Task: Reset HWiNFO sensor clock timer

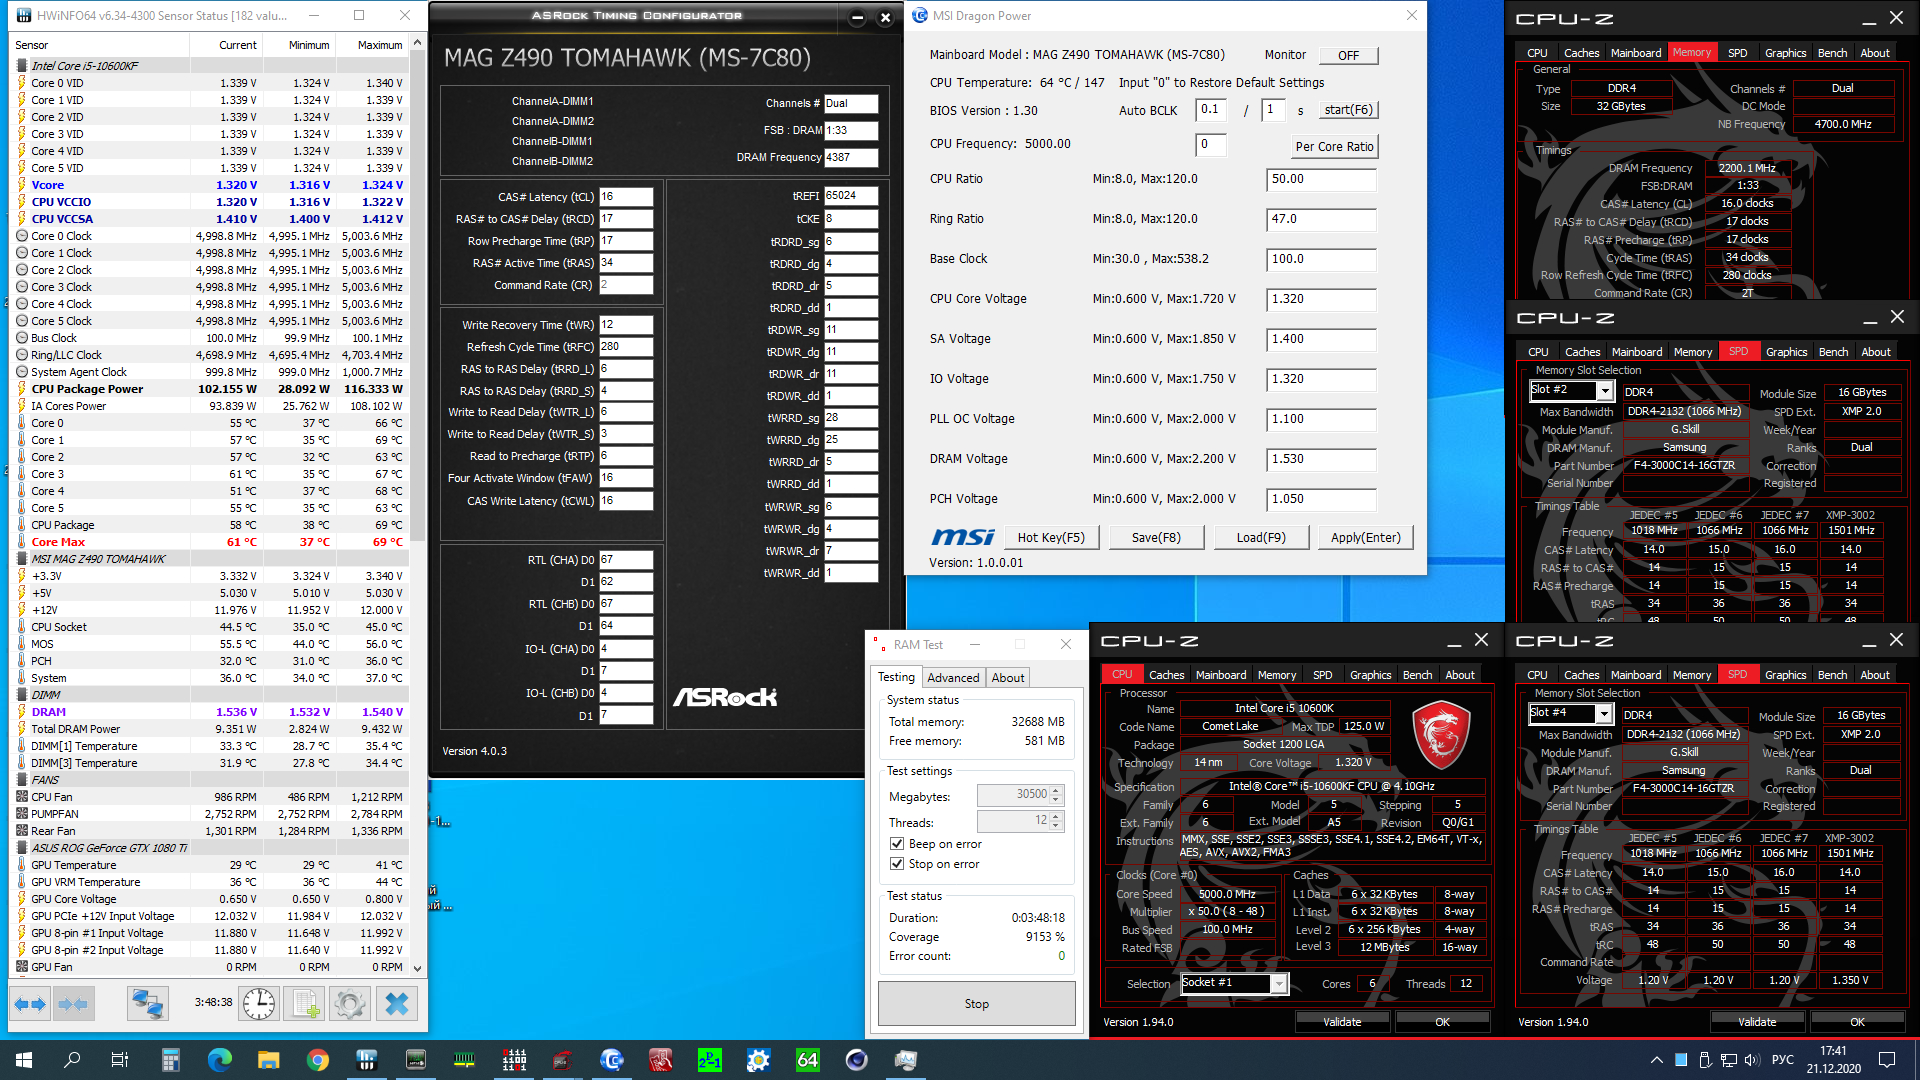Action: pos(259,1003)
